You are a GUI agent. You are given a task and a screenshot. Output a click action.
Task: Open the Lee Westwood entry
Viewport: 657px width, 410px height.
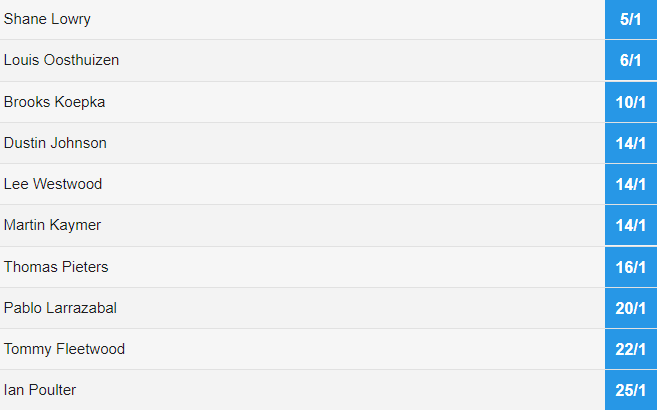click(53, 184)
